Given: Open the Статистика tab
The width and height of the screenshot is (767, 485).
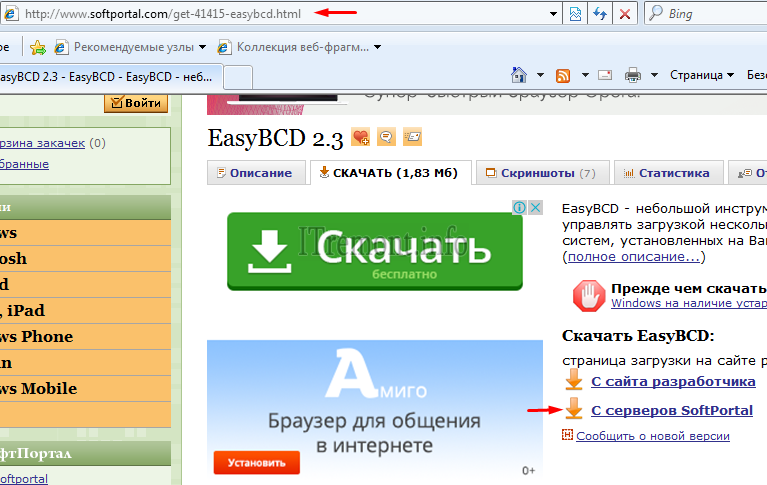Looking at the screenshot, I should point(668,173).
